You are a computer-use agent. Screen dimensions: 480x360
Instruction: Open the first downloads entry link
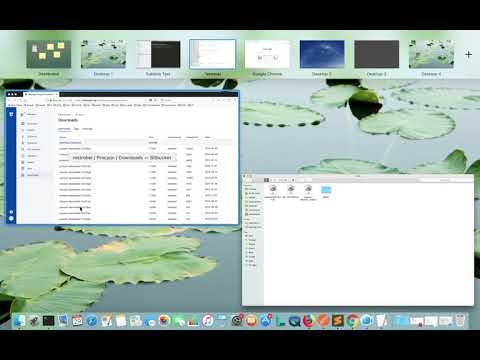pyautogui.click(x=70, y=142)
